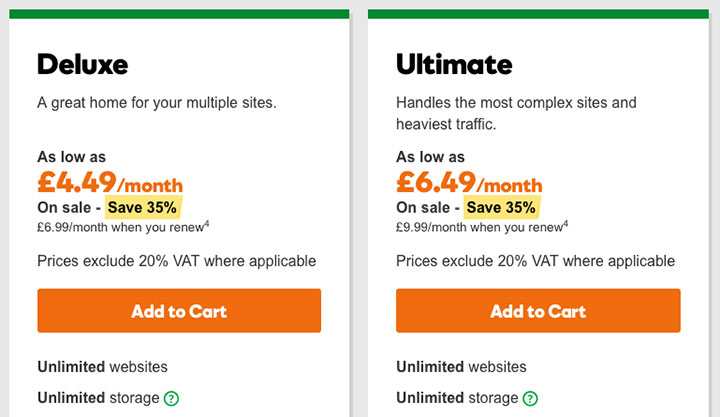Click Unlimited websites under Deluxe

[102, 366]
